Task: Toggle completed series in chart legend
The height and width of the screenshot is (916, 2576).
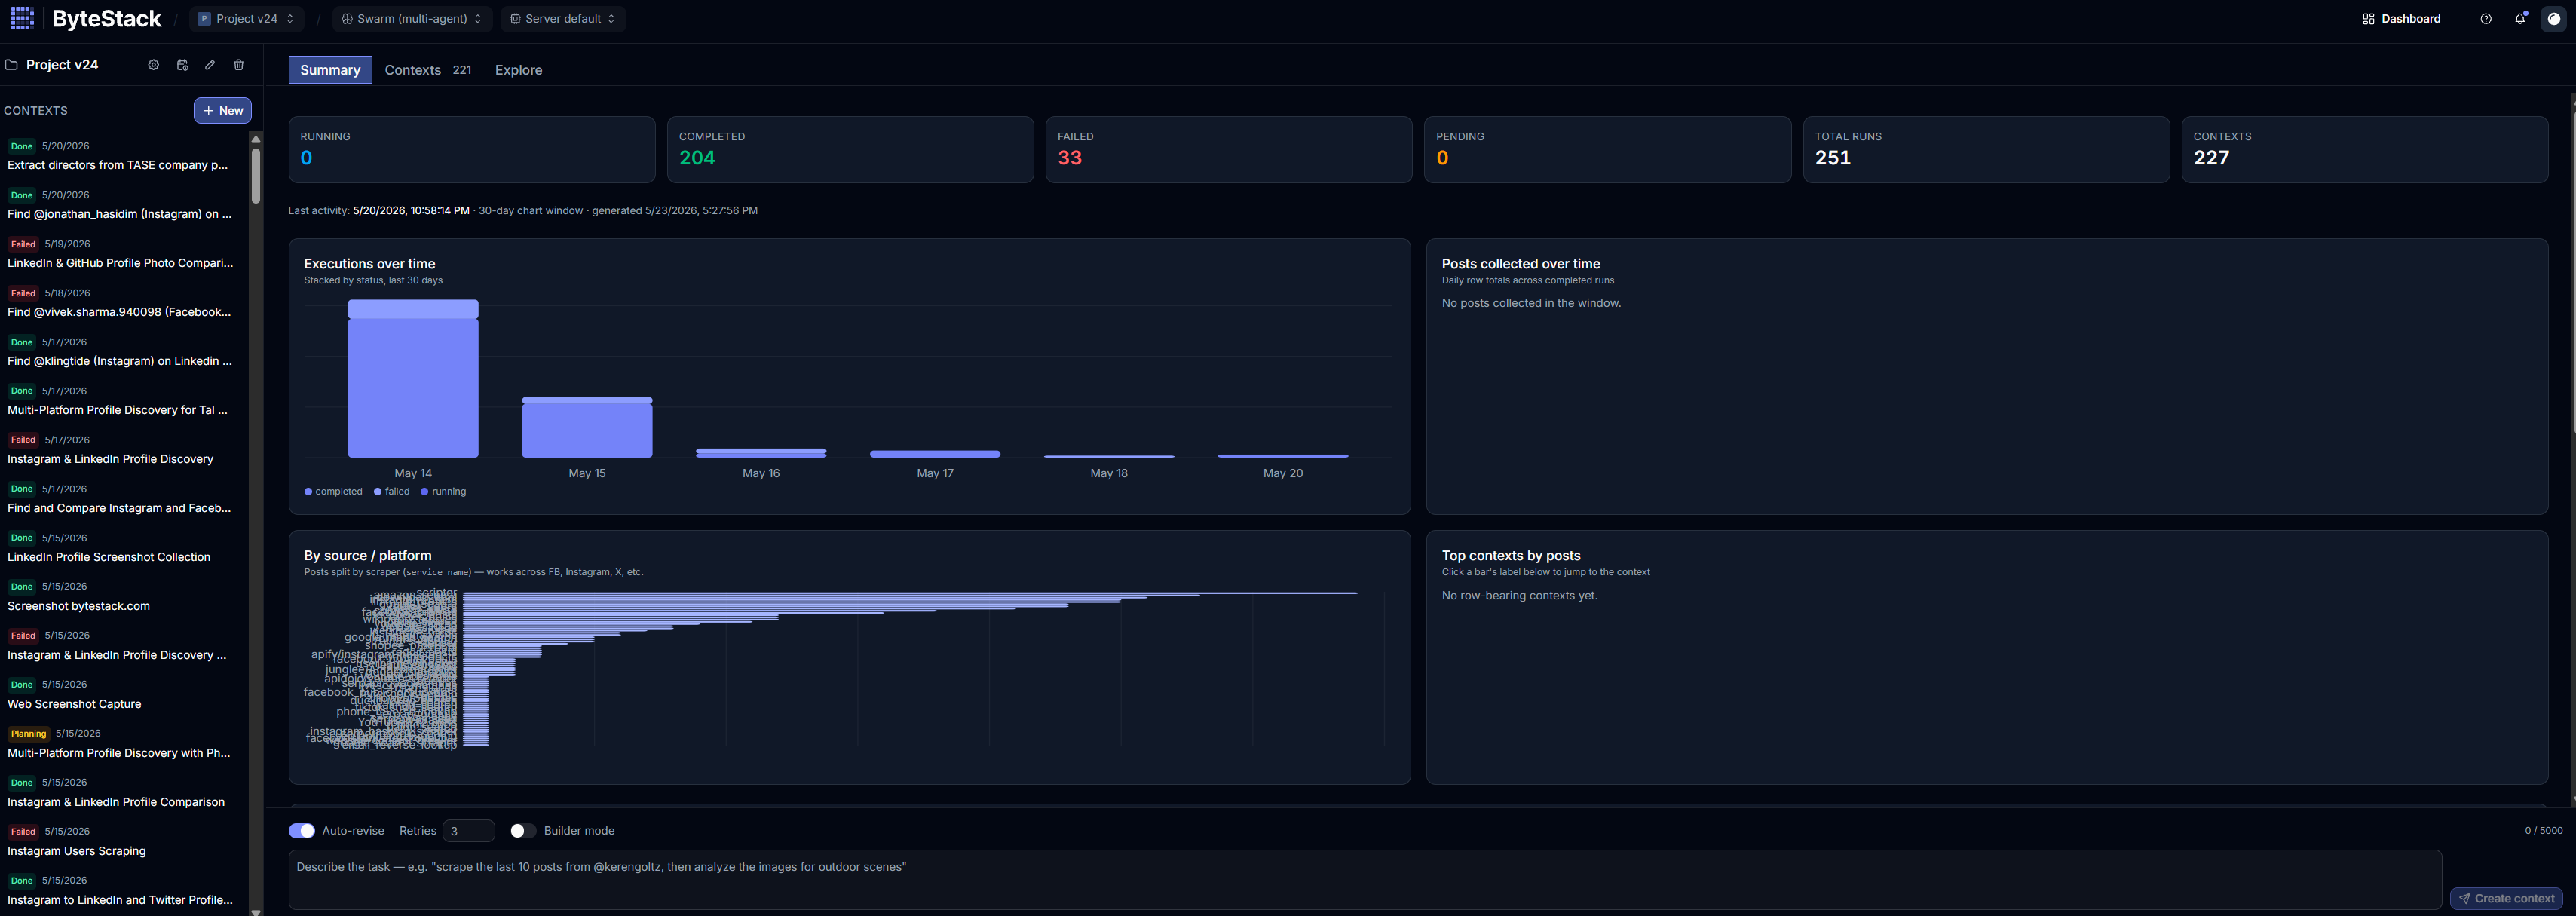Action: point(333,491)
